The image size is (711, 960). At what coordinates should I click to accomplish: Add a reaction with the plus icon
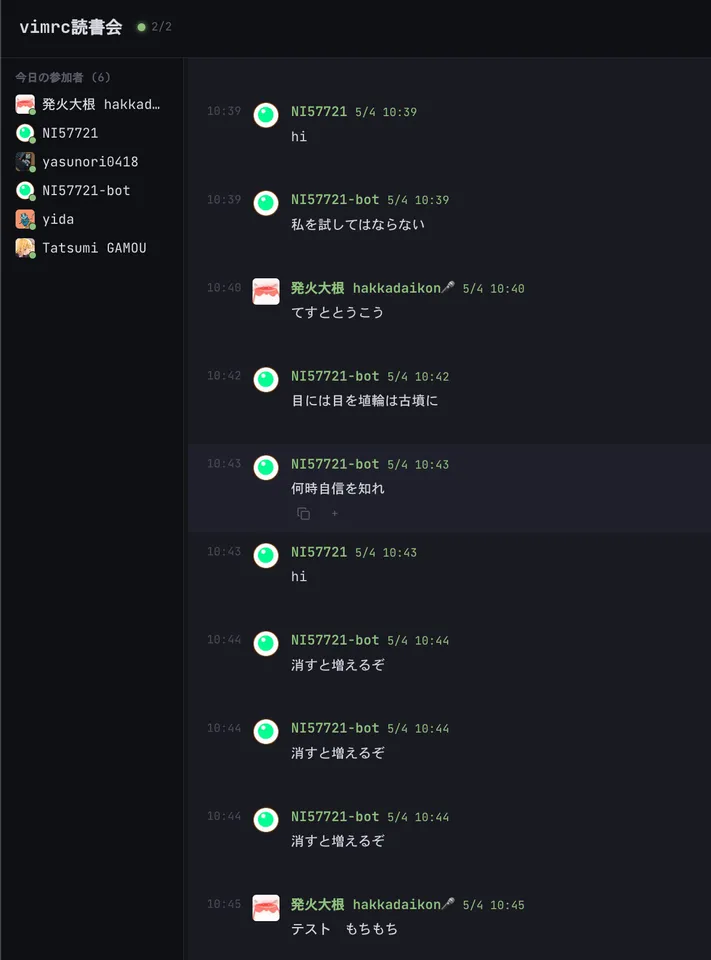[334, 514]
